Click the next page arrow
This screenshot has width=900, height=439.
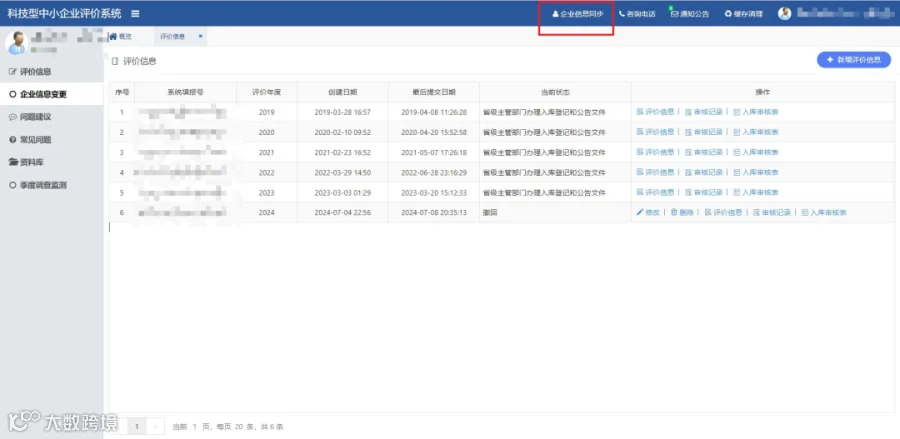tap(155, 426)
